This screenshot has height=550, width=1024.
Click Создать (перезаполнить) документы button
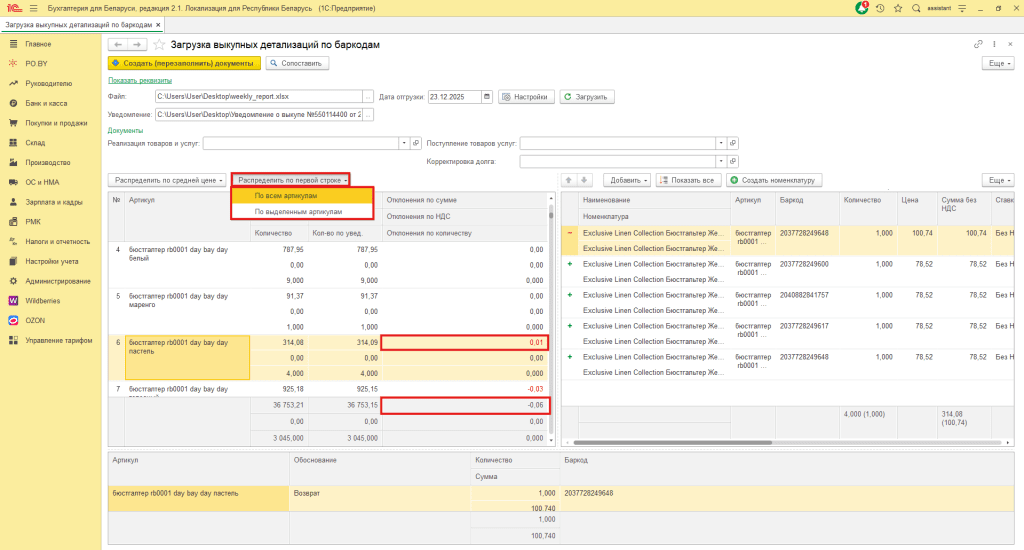184,63
